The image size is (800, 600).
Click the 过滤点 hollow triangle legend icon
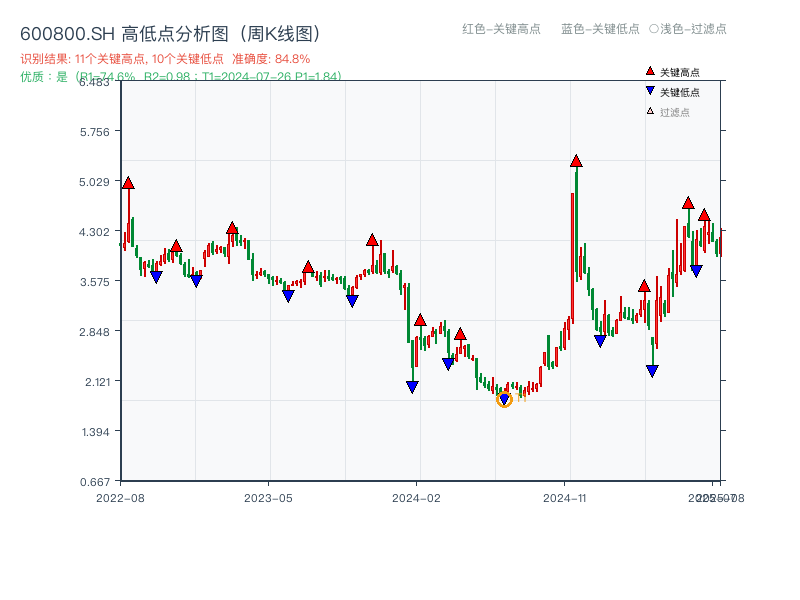[x=650, y=111]
